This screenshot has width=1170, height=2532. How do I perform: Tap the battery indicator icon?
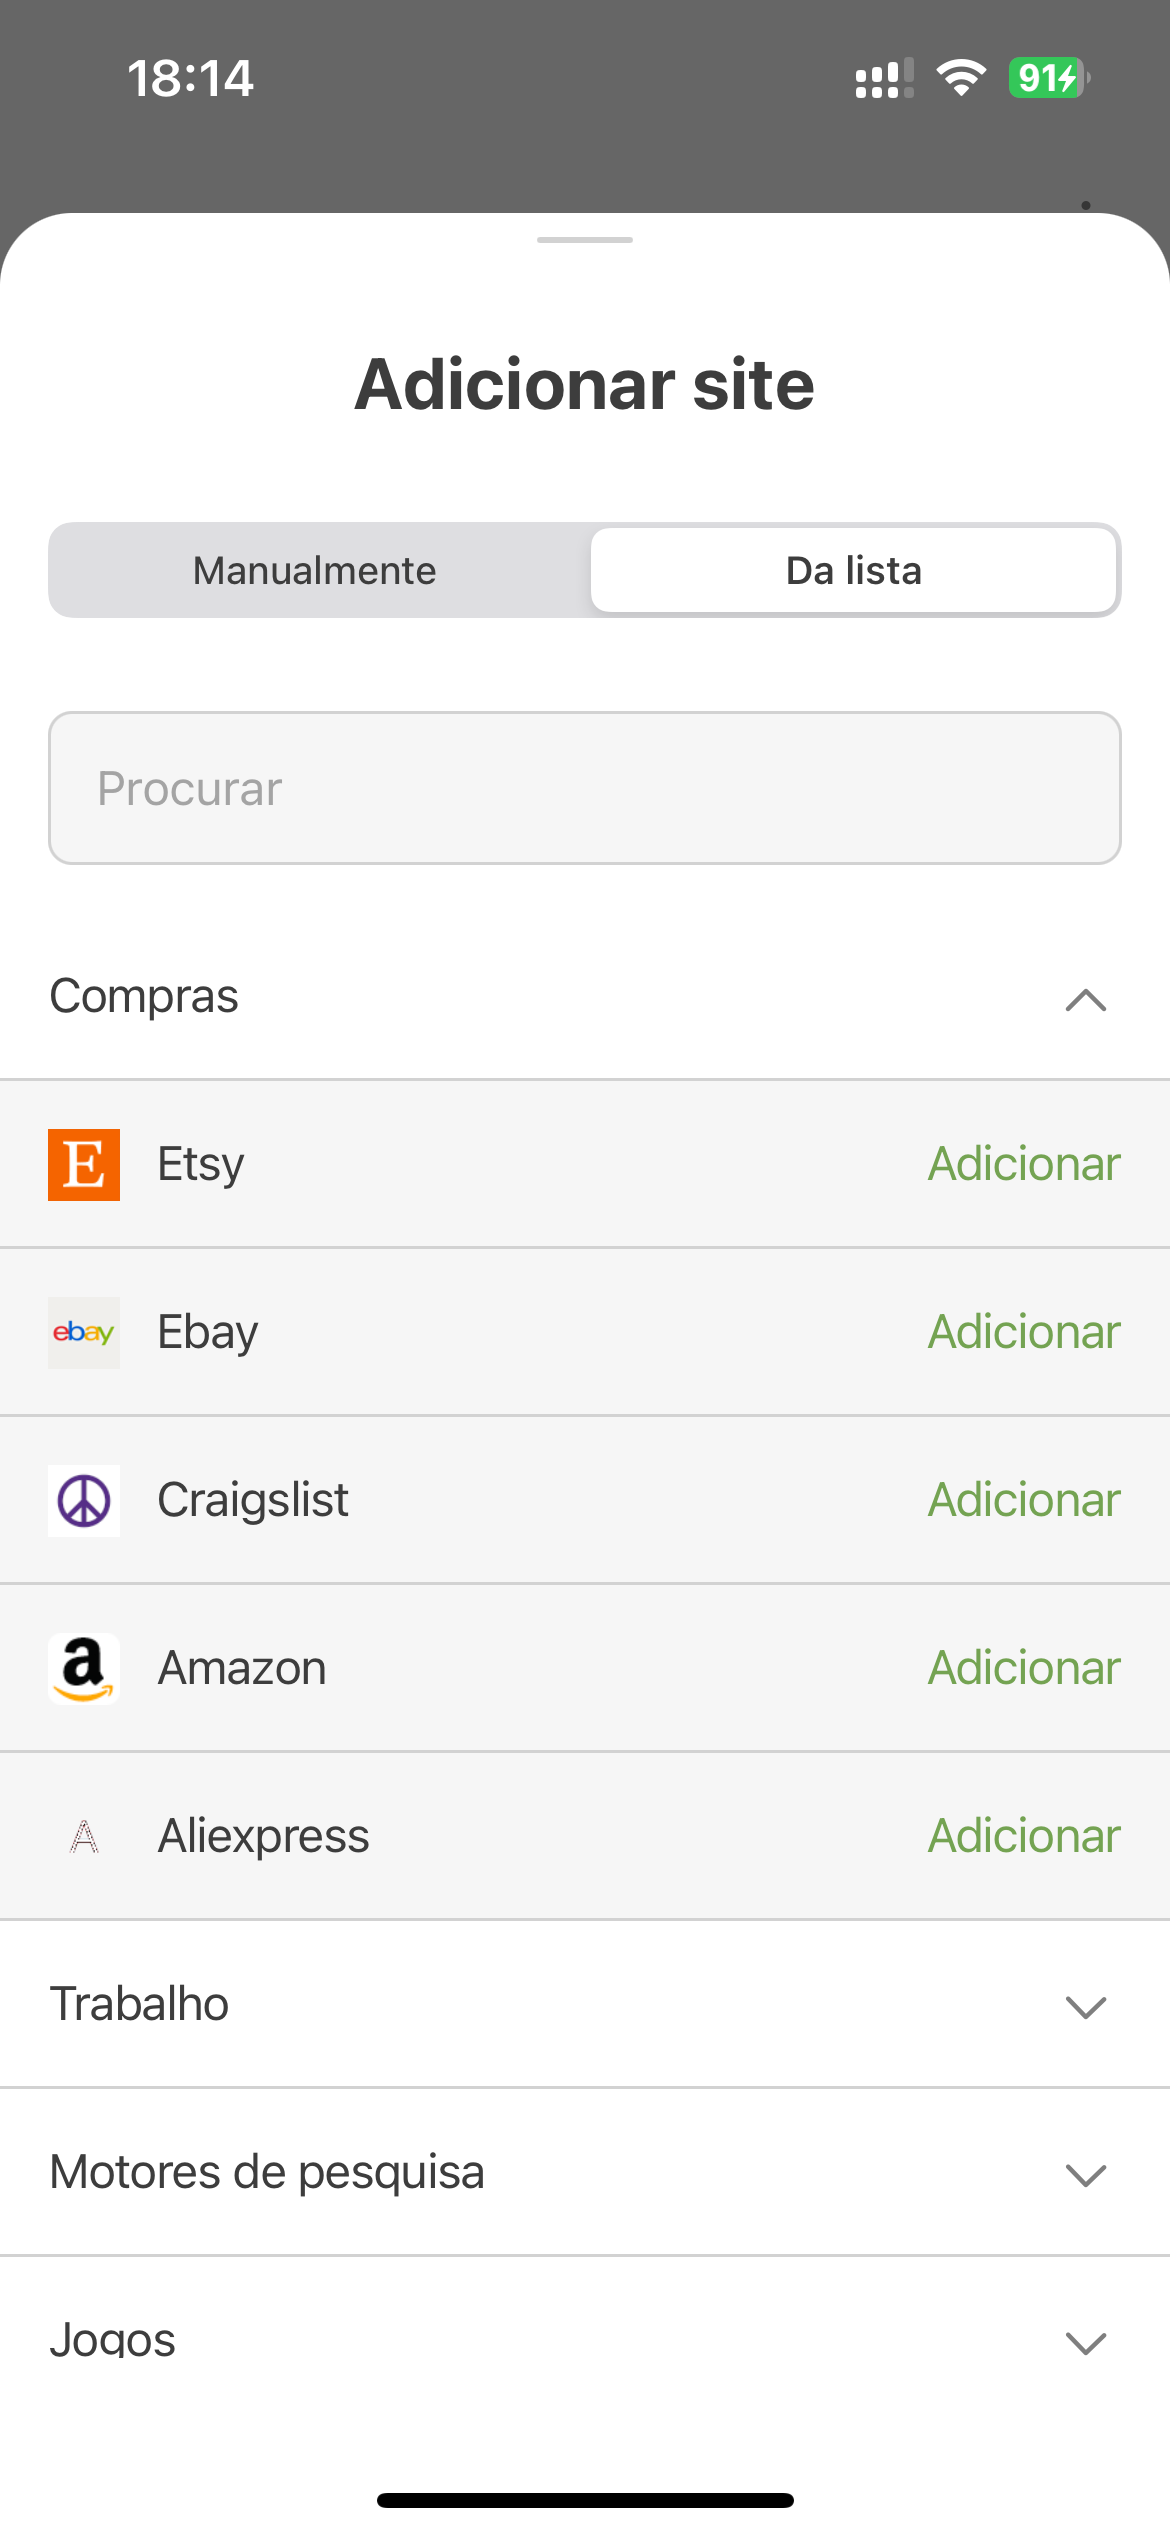pyautogui.click(x=1049, y=78)
